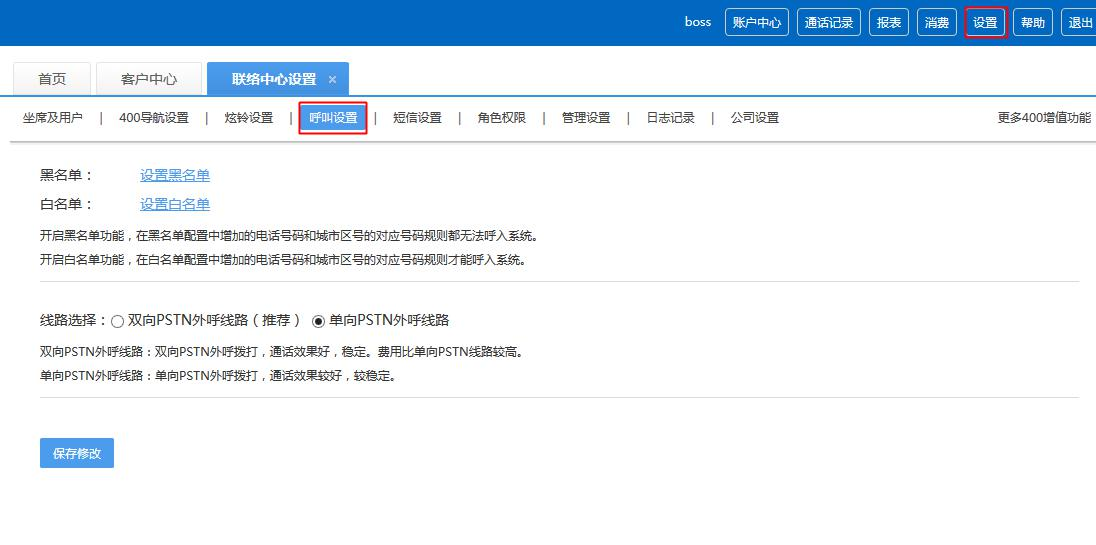Click the 设置 button in header
Image resolution: width=1096 pixels, height=545 pixels.
click(985, 23)
